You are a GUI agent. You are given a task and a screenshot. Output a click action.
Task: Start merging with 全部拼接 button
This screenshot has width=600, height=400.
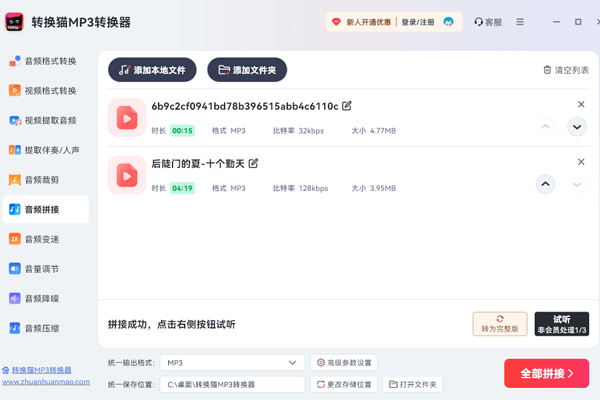(x=546, y=374)
